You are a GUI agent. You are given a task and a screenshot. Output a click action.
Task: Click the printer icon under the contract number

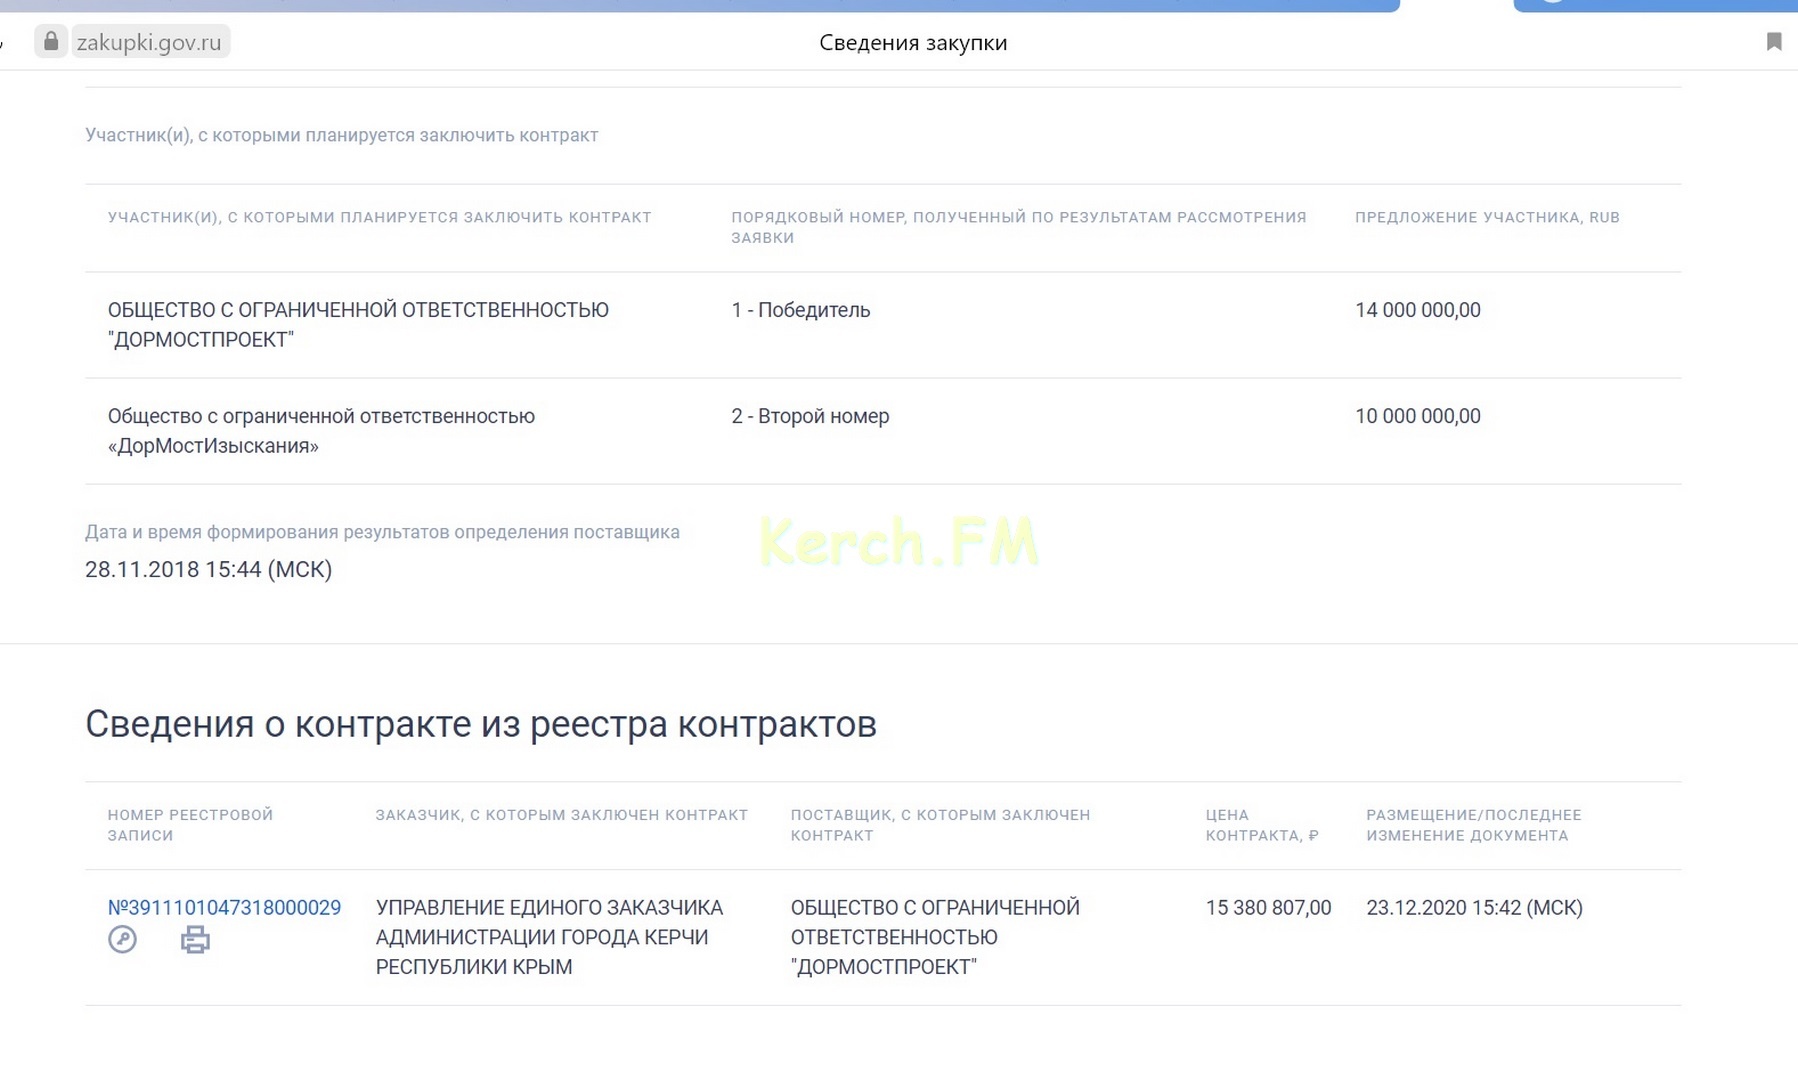click(195, 940)
